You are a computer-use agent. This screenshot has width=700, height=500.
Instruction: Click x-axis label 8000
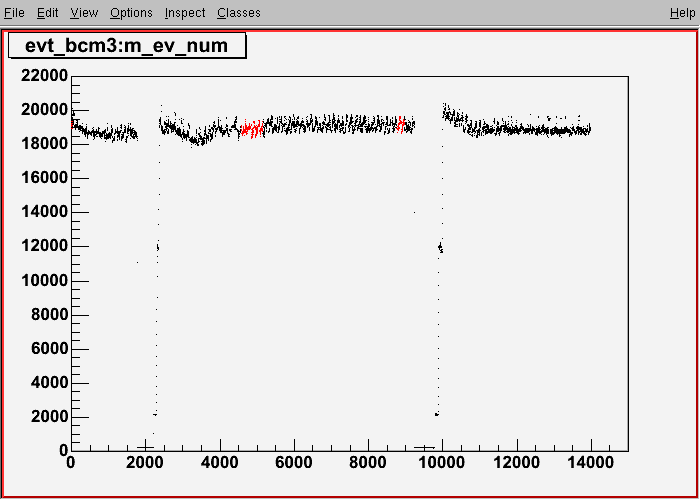tap(368, 463)
